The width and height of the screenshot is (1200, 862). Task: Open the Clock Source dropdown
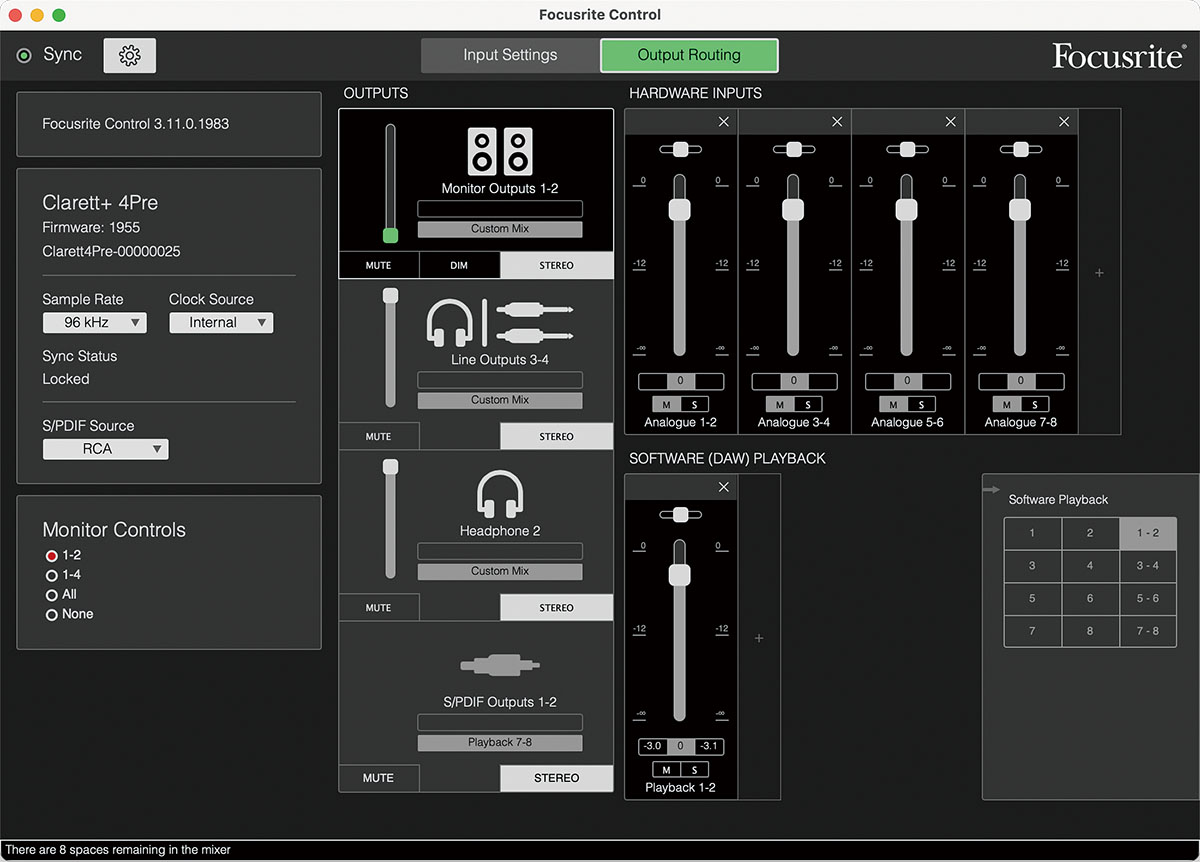tap(221, 323)
